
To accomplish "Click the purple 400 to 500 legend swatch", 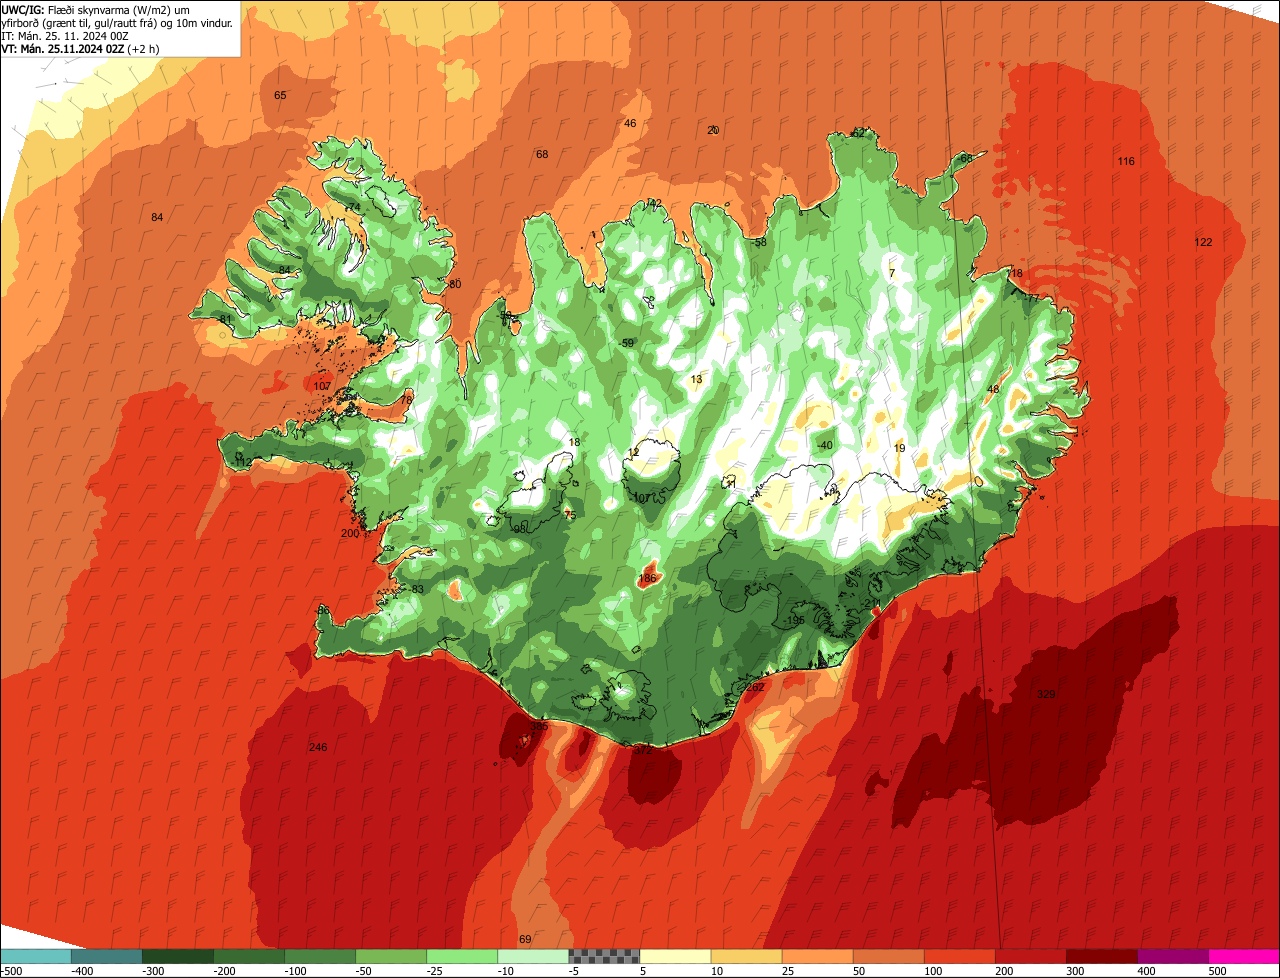I will point(1171,956).
